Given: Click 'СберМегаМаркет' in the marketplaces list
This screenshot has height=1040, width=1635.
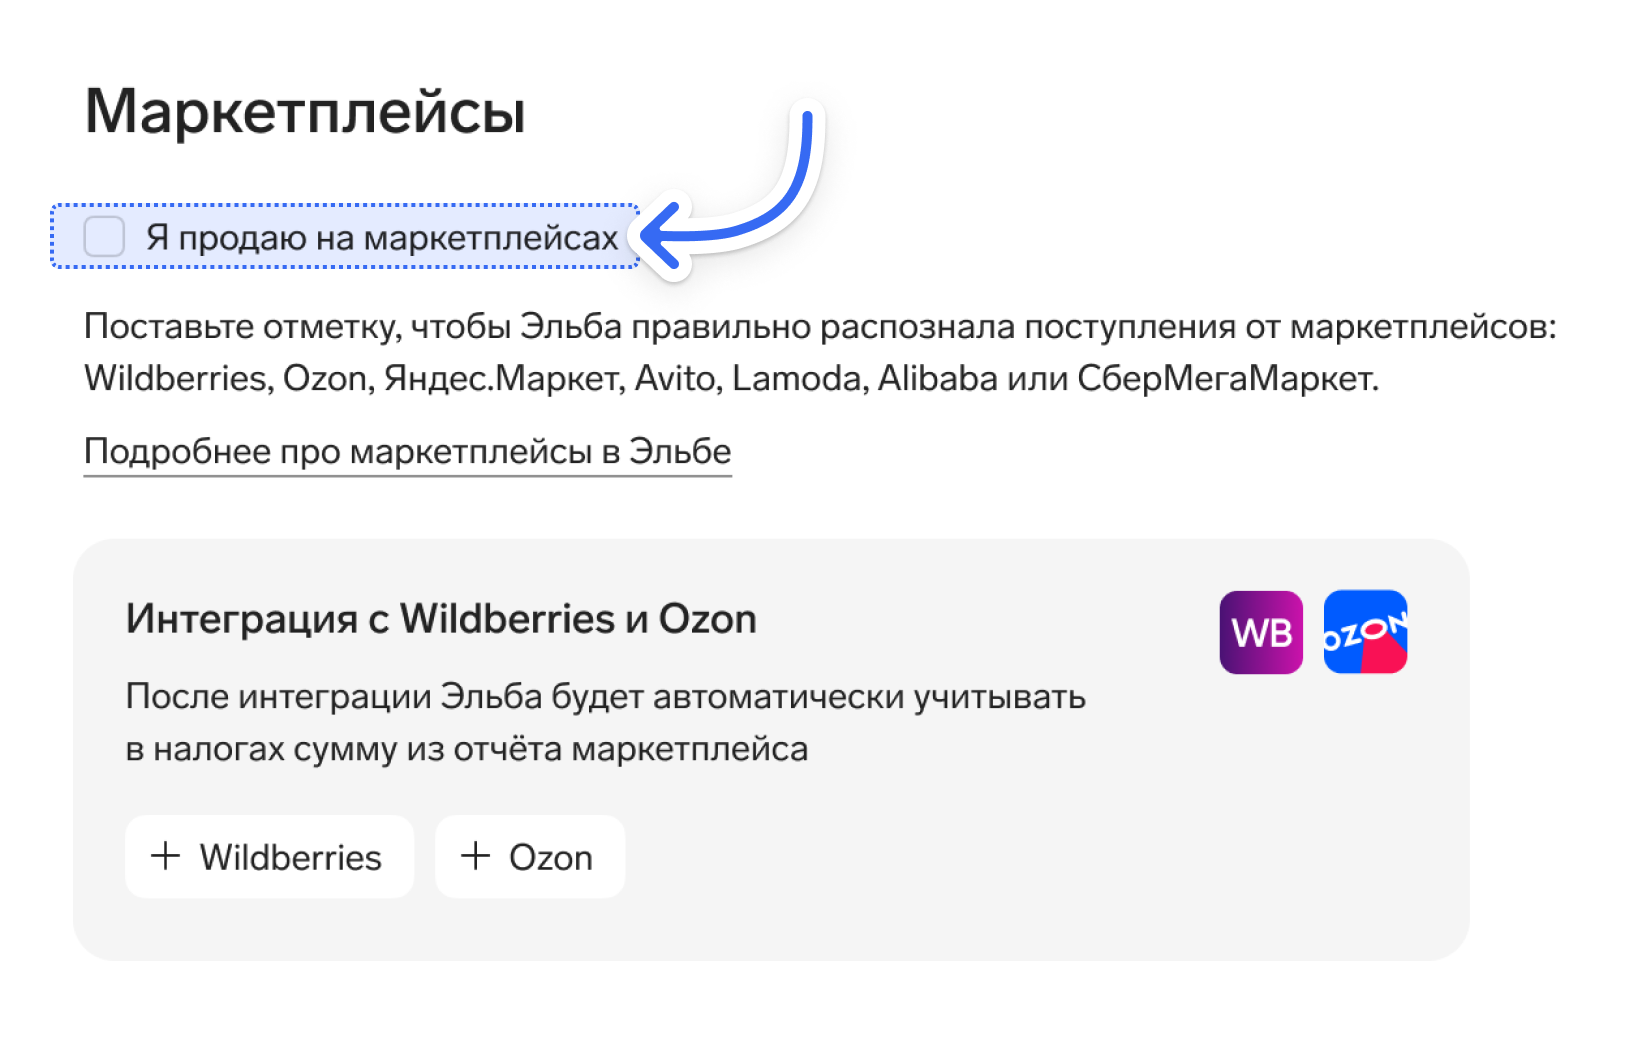Looking at the screenshot, I should click(1227, 379).
